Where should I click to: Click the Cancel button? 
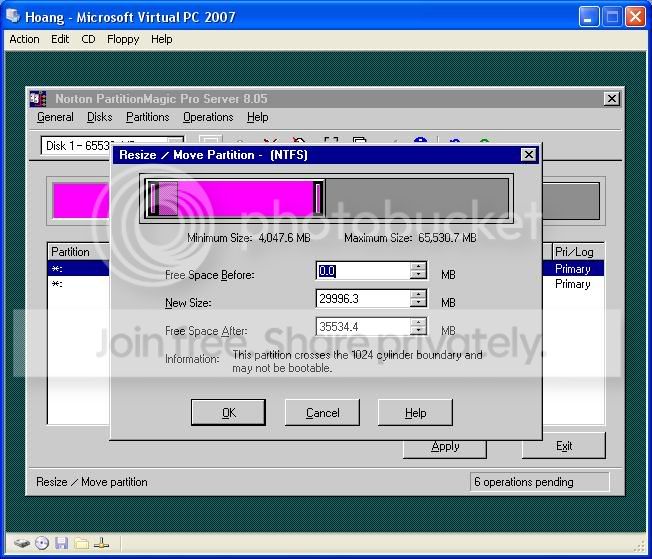[322, 413]
